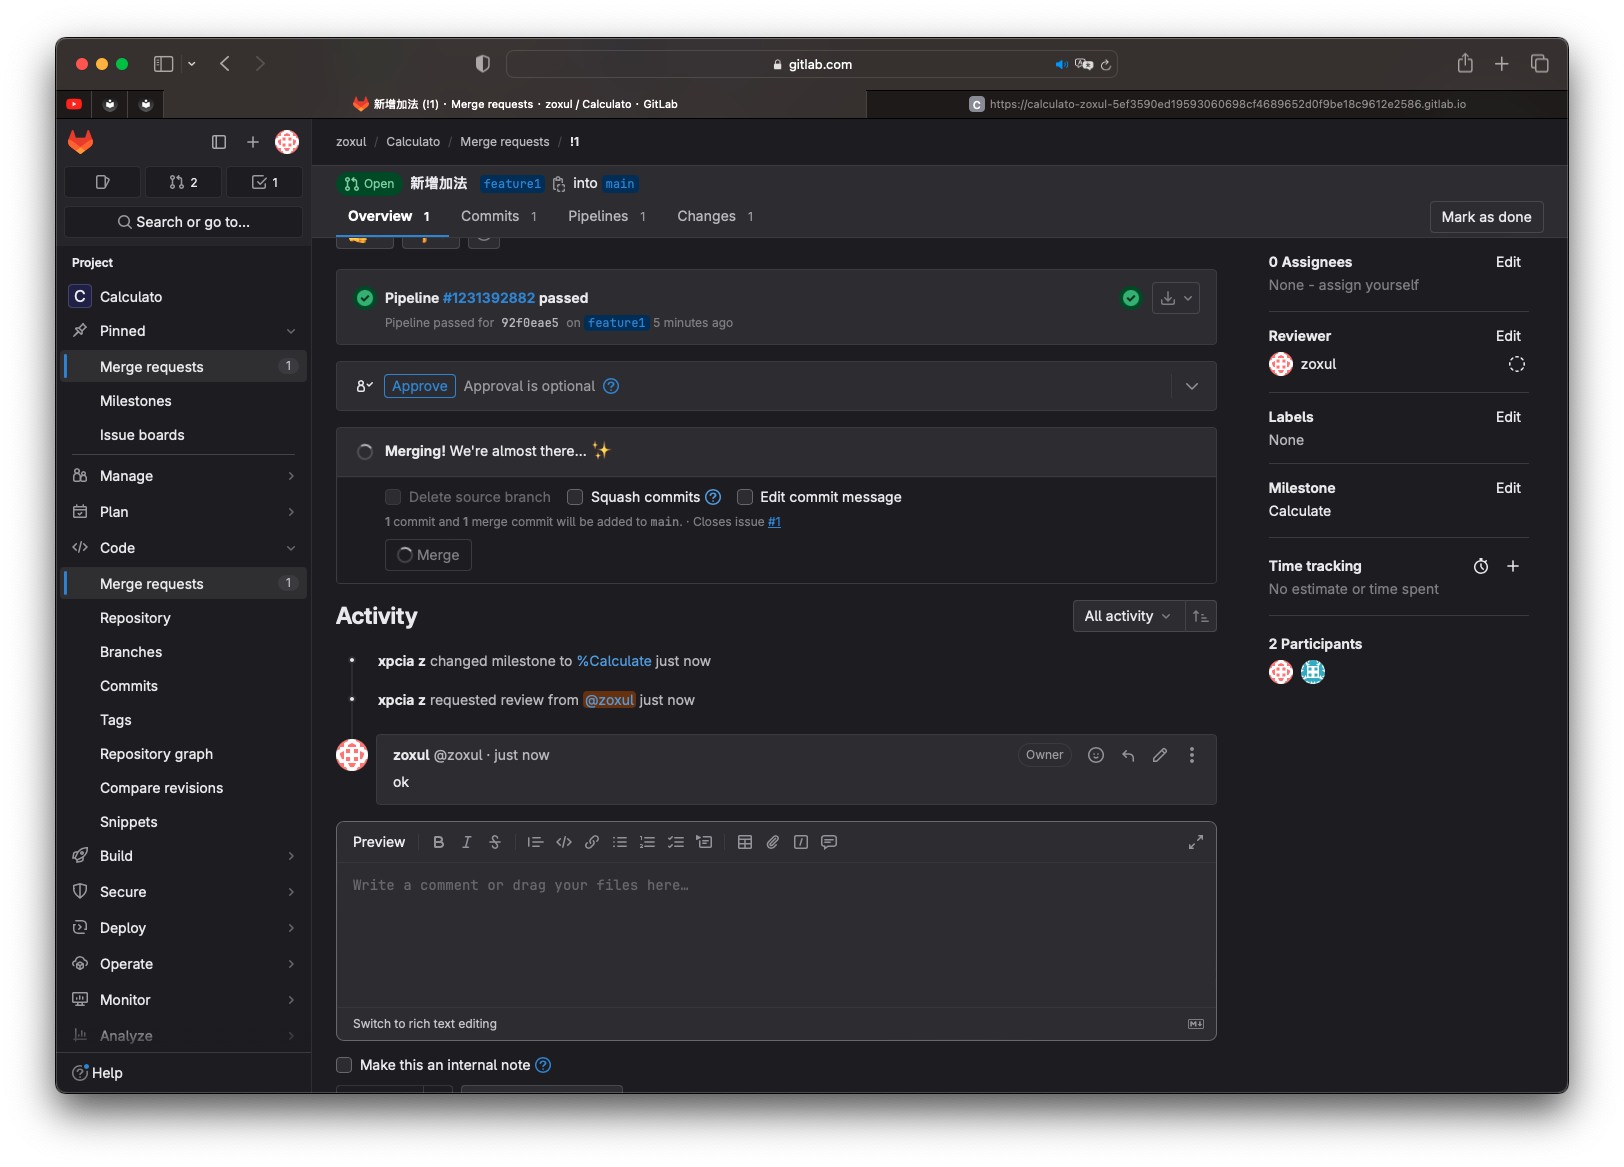Copy source branch name feature1
The height and width of the screenshot is (1167, 1624).
(559, 184)
